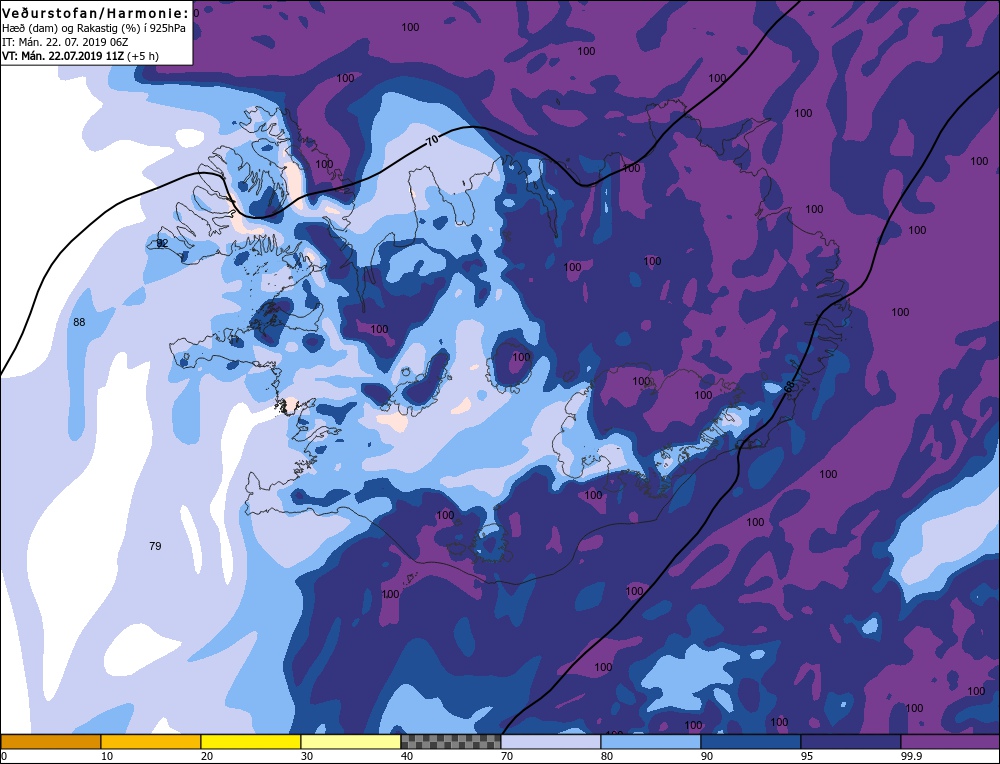This screenshot has width=1000, height=764.
Task: Choose the medium blue 90–95 legend swatch
Action: pos(751,741)
